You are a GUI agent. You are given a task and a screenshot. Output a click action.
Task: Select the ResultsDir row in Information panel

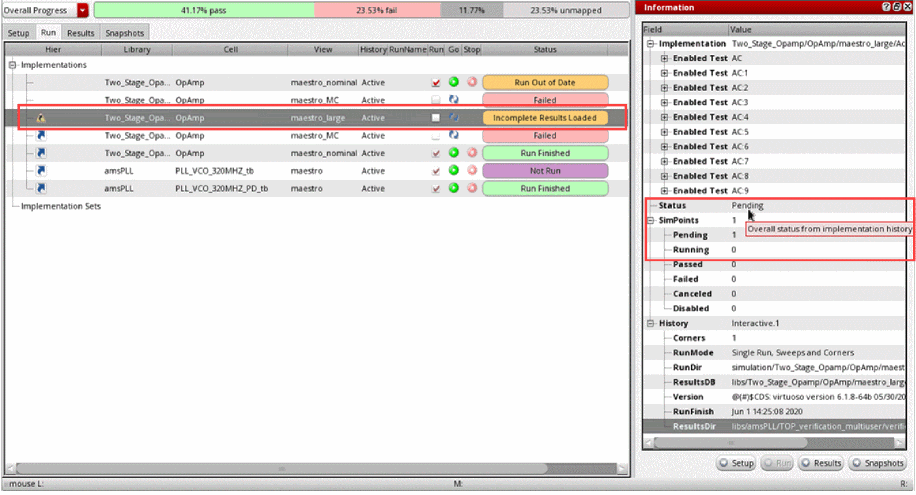(x=775, y=426)
